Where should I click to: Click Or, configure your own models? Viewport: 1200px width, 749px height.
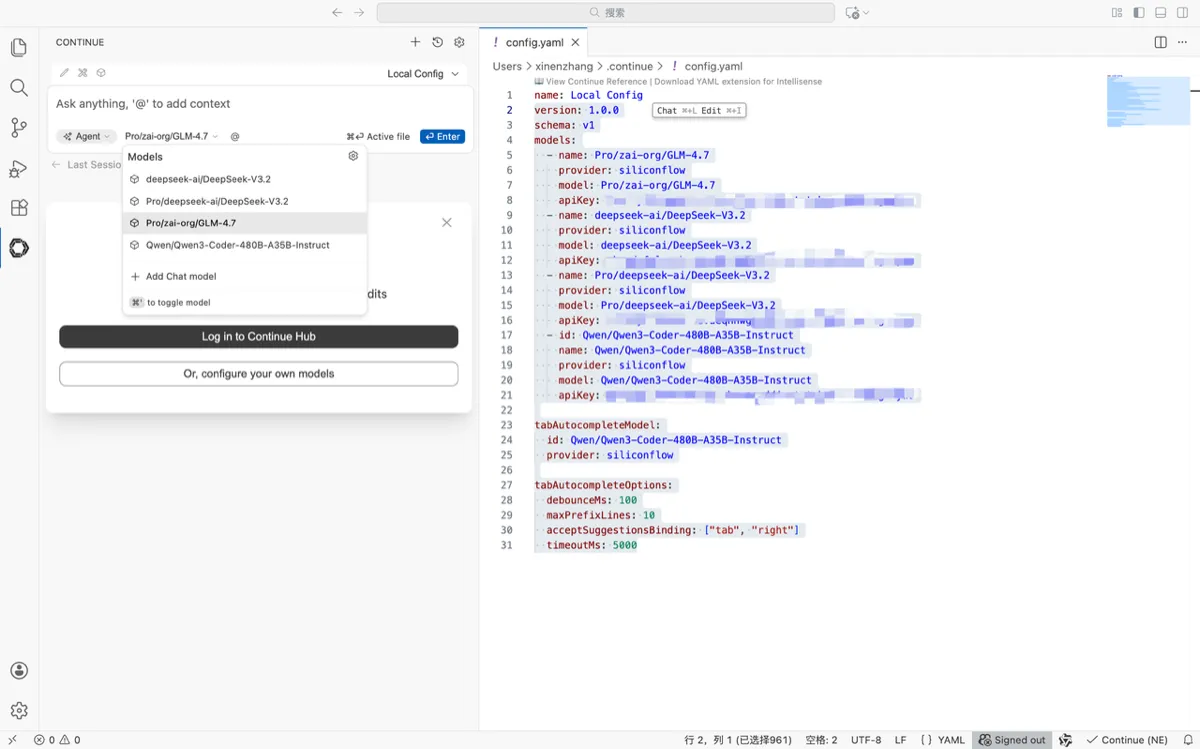tap(259, 374)
